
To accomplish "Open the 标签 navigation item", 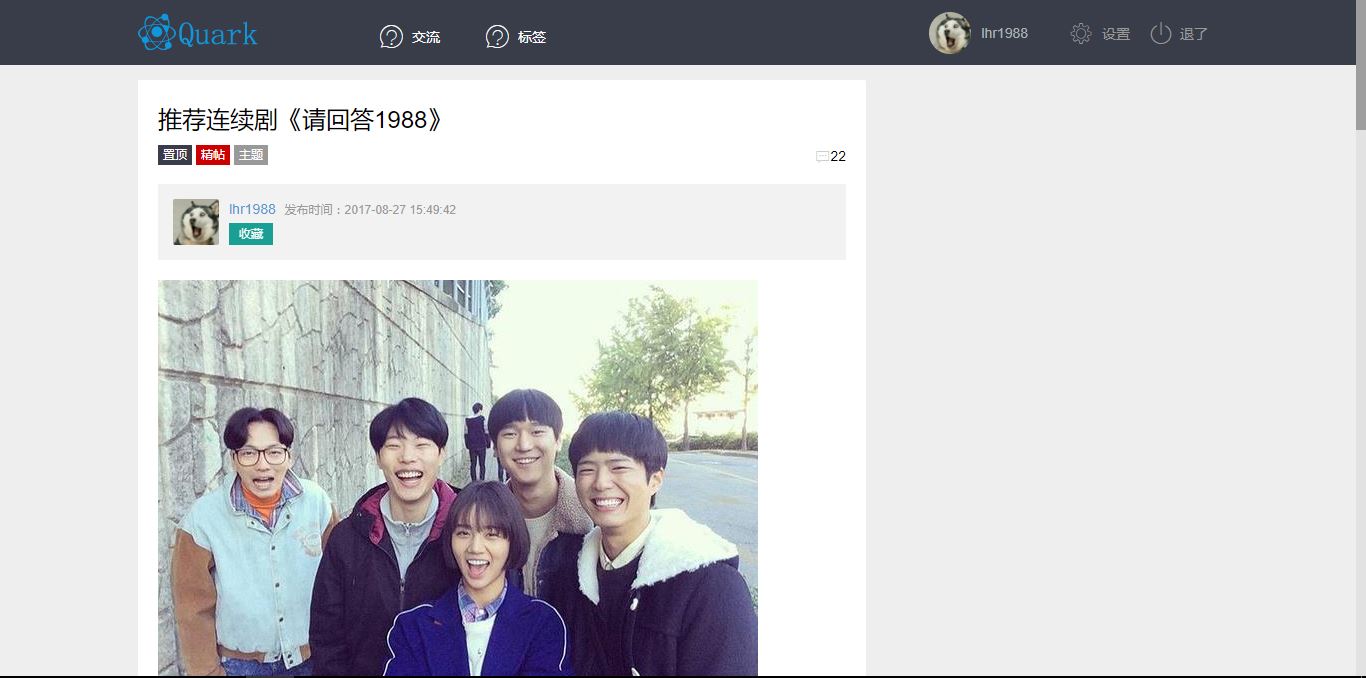I will 532,37.
